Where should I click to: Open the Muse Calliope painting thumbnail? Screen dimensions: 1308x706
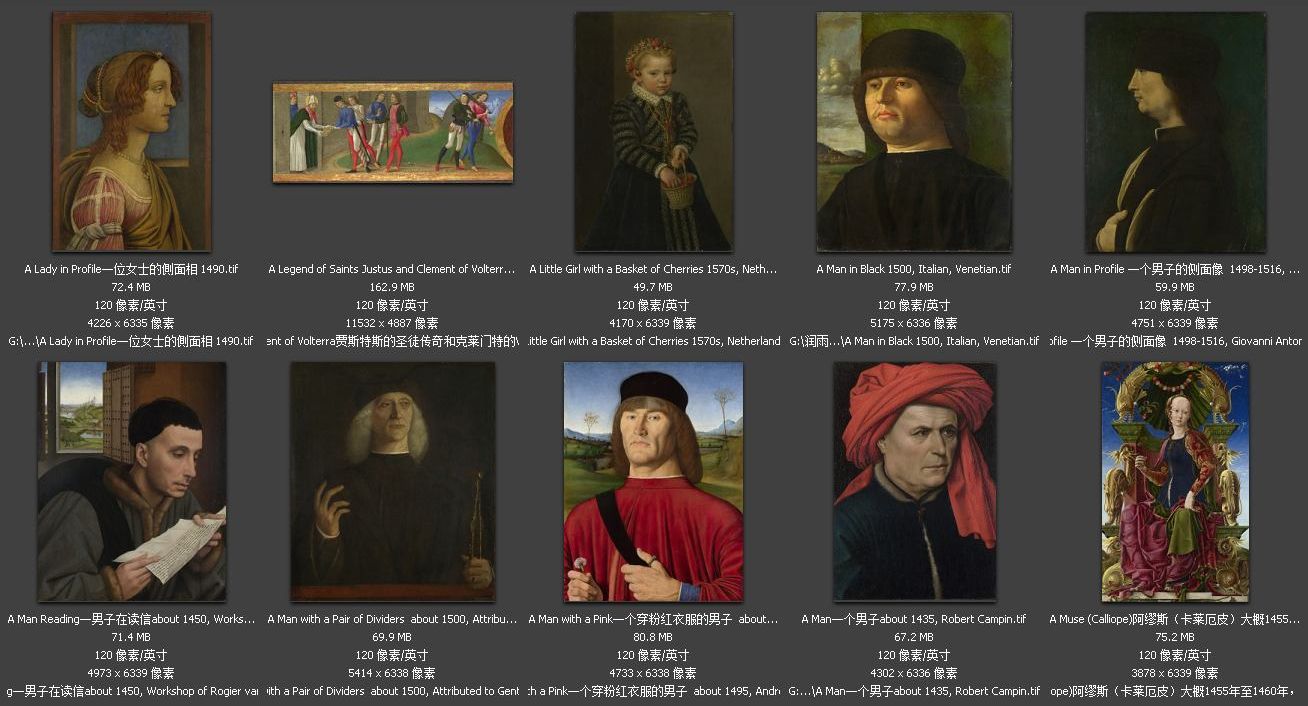(x=1176, y=481)
